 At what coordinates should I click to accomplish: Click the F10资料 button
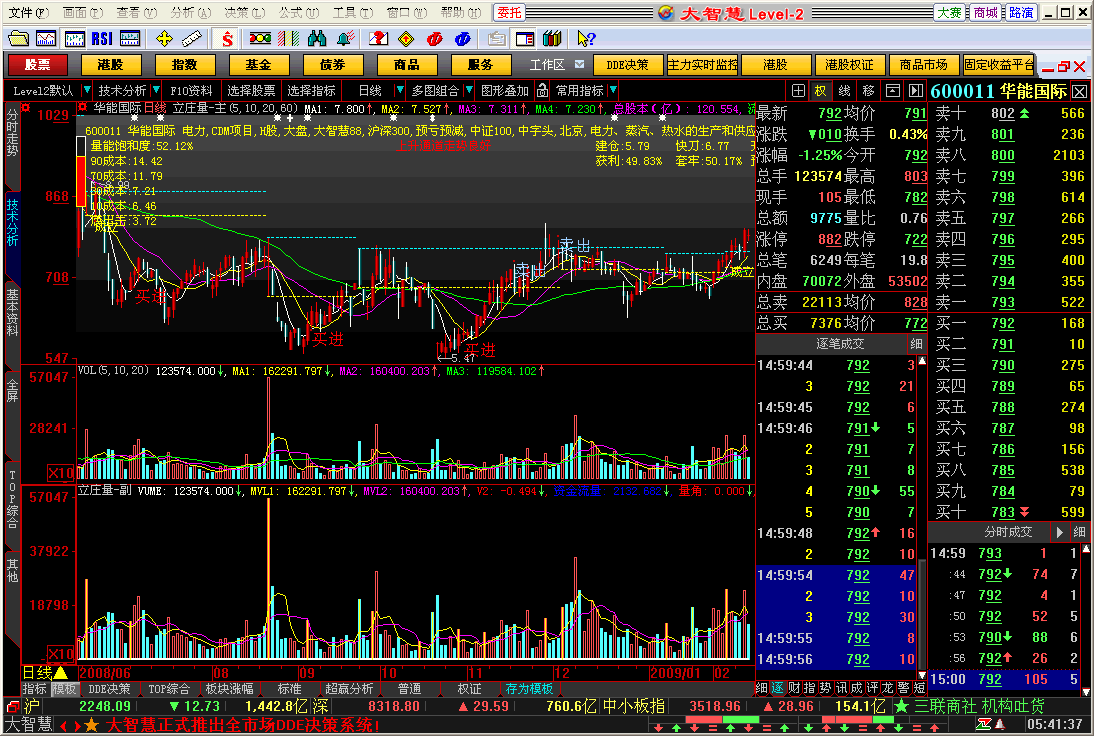click(x=191, y=91)
